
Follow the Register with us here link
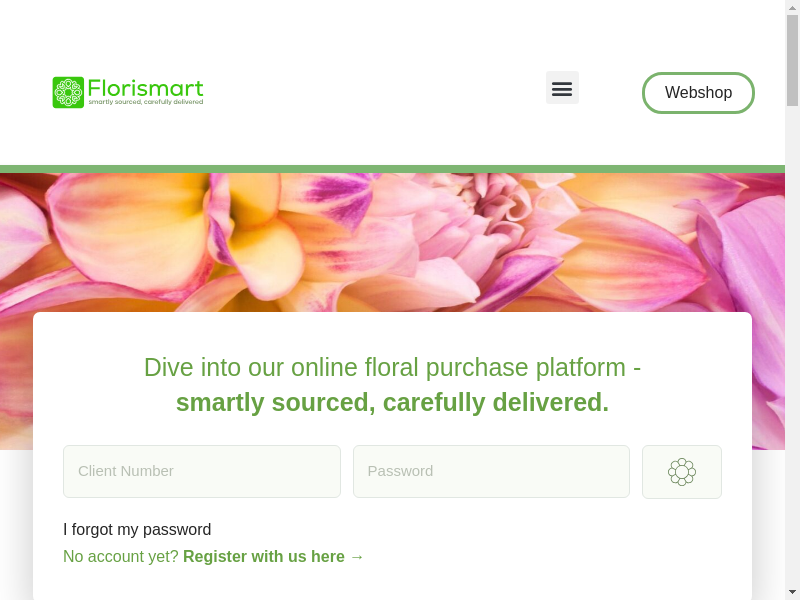click(264, 557)
